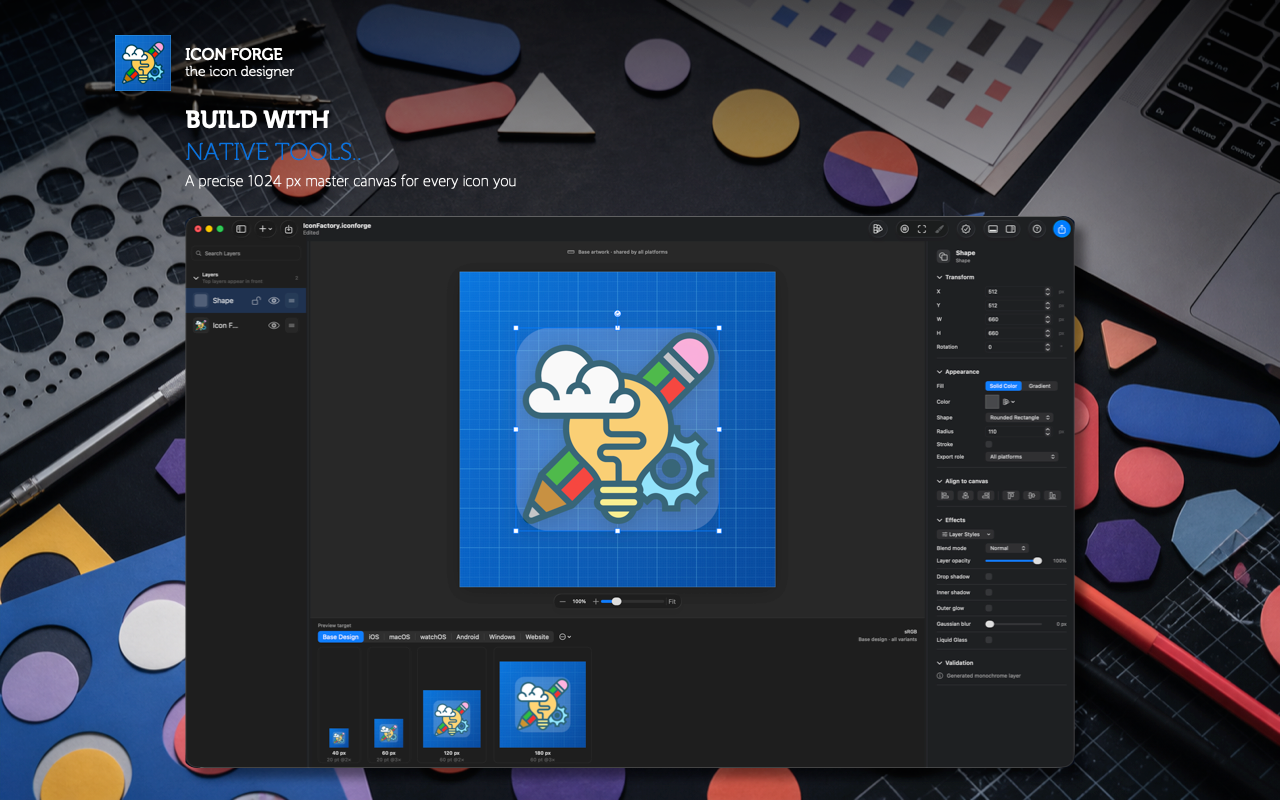
Task: Hide the Shape layer with eye icon
Action: (274, 300)
